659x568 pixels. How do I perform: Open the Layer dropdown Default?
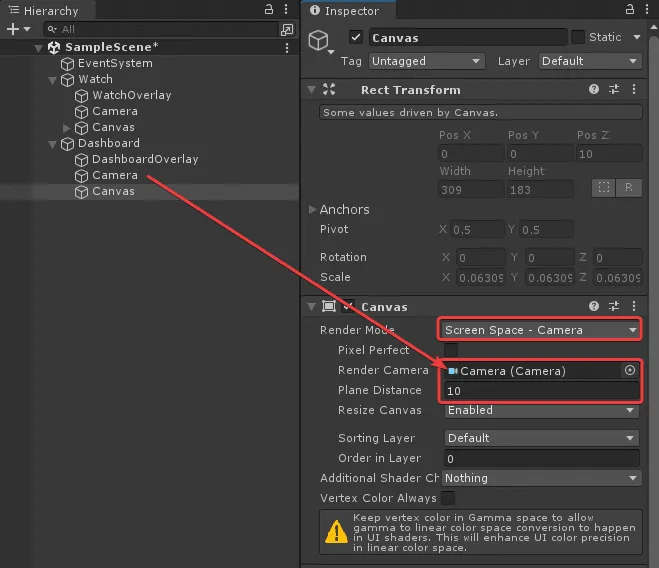pos(590,61)
